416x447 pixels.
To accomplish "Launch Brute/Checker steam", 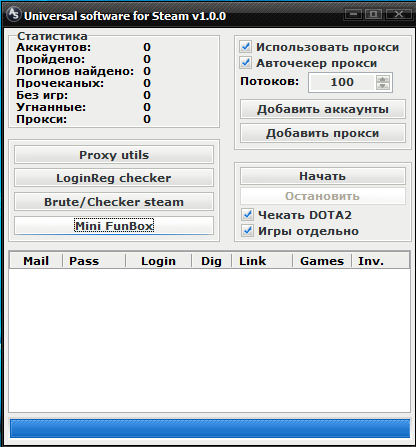I will pos(114,202).
